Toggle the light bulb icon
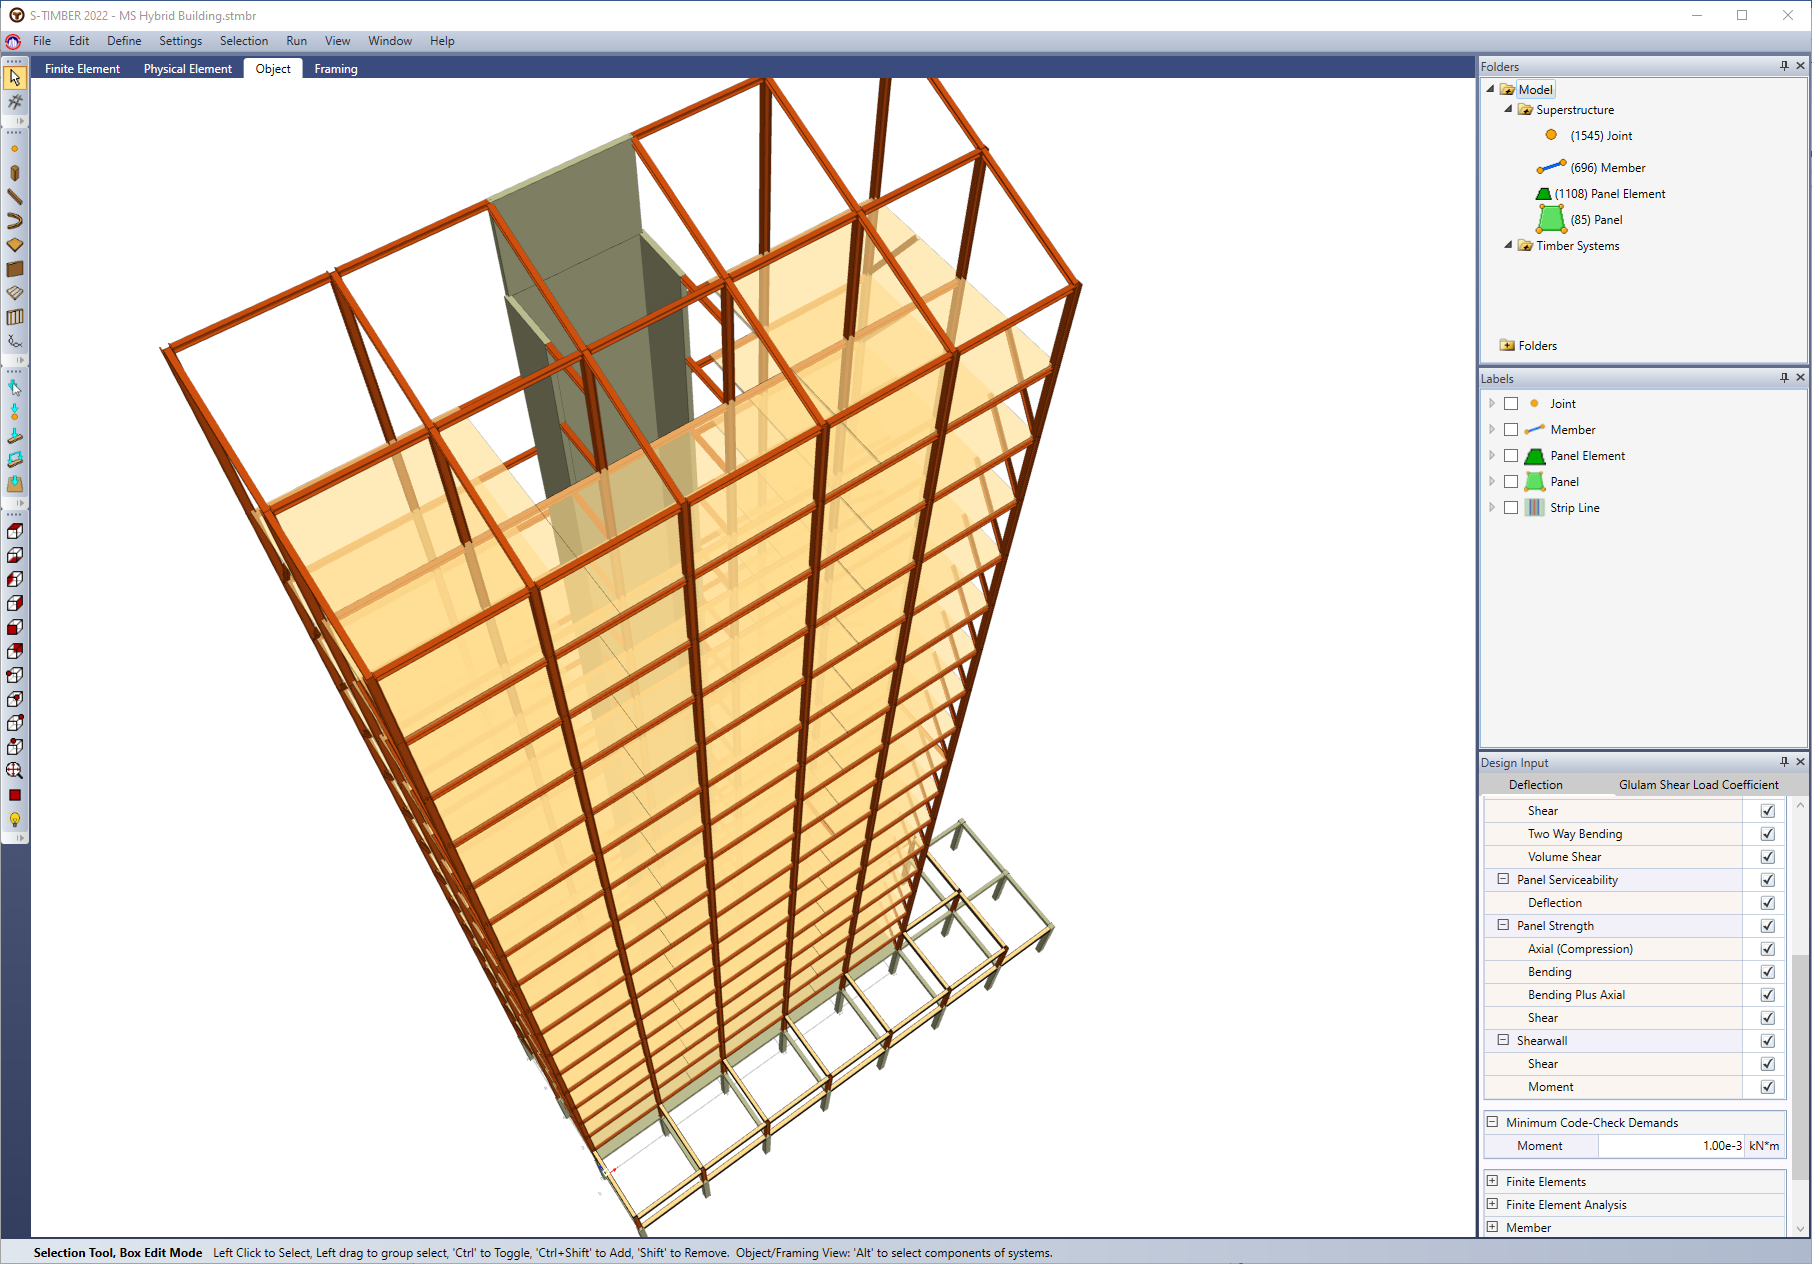Viewport: 1812px width, 1264px height. click(x=15, y=819)
